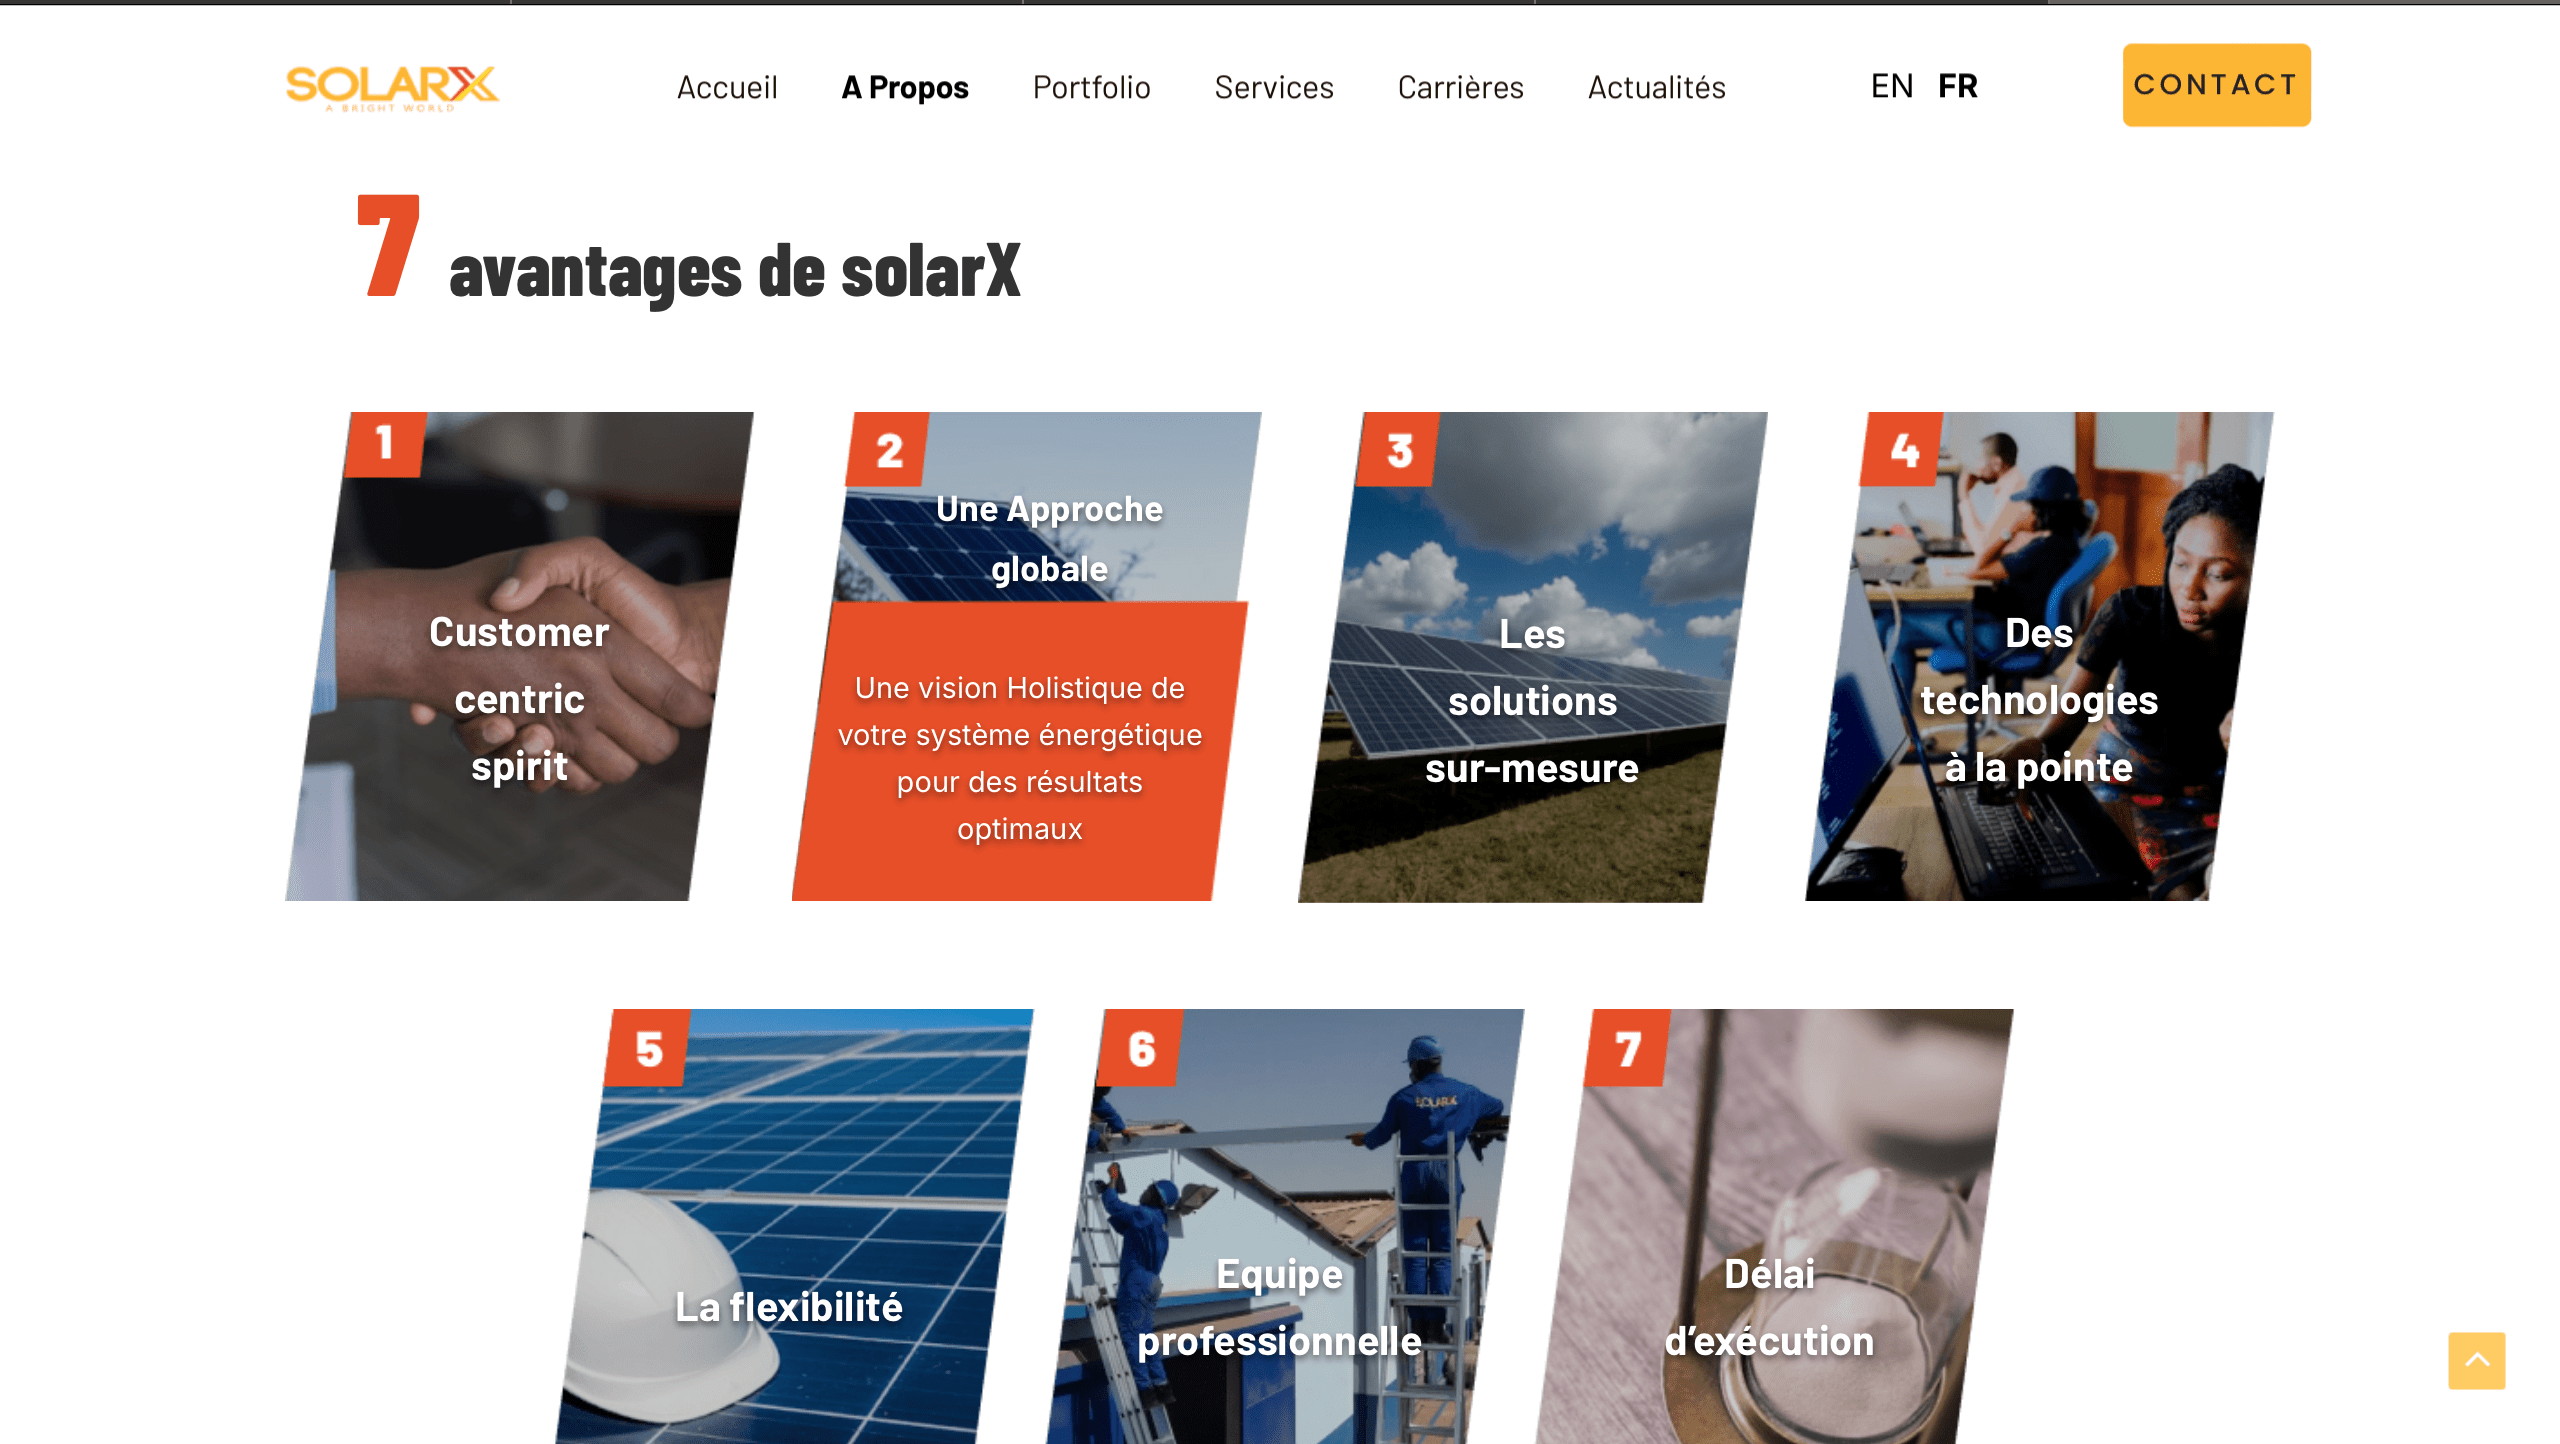Screen dimensions: 2560x1444
Task: Click the number 6 badge
Action: point(1140,1048)
